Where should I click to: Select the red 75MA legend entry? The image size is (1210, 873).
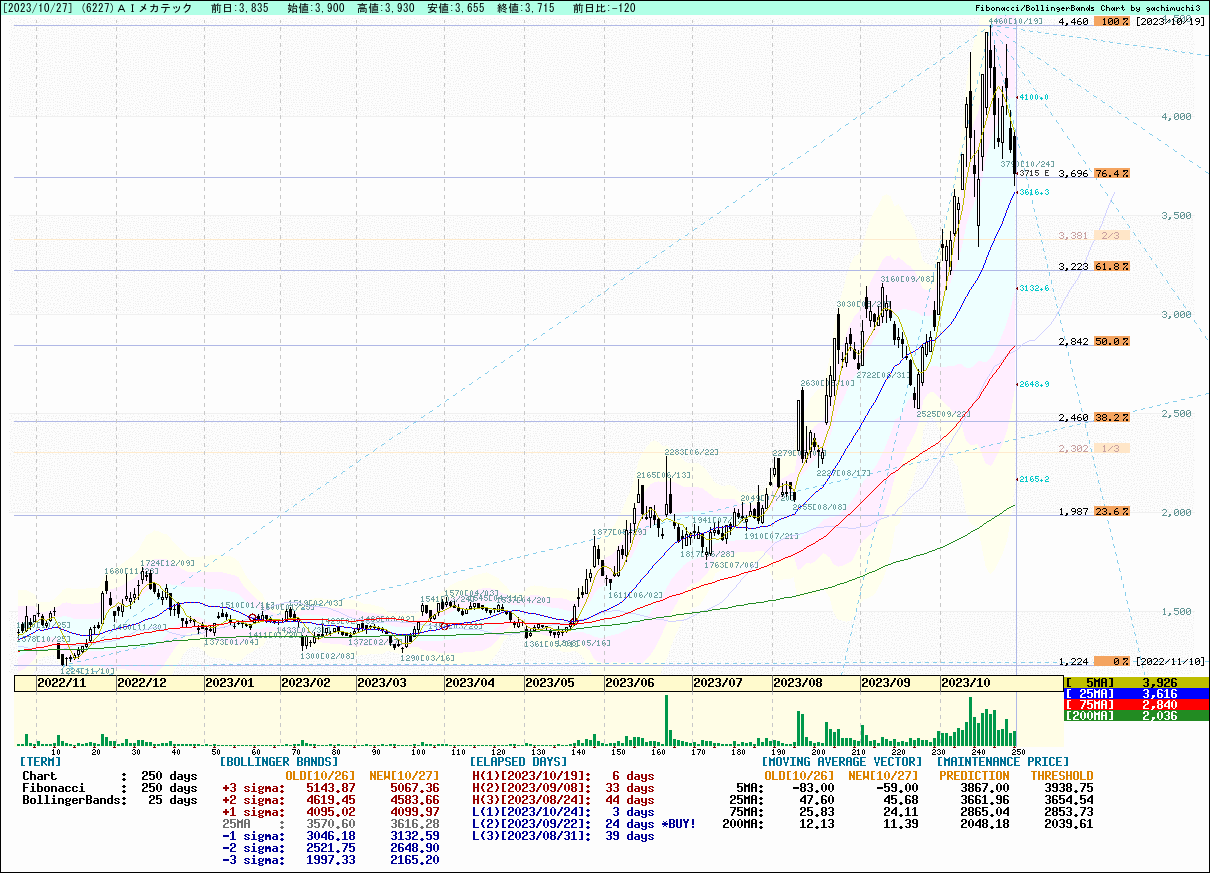1135,703
